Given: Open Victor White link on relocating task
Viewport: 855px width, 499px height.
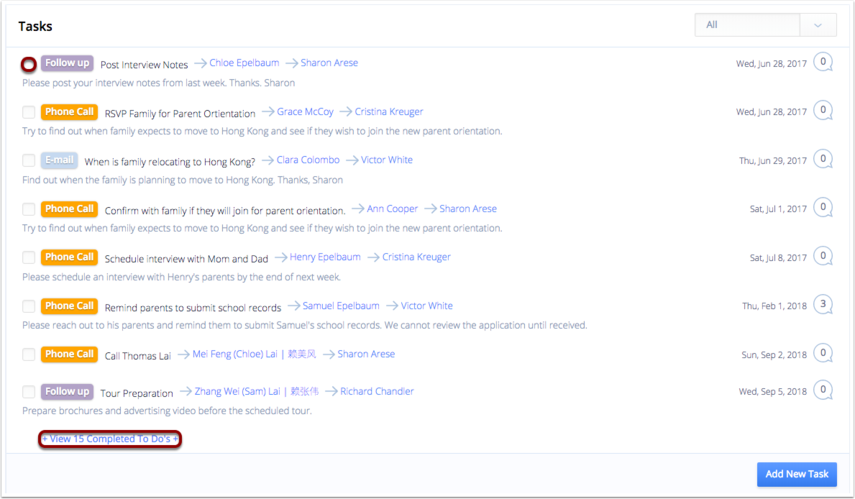Looking at the screenshot, I should click(x=387, y=160).
